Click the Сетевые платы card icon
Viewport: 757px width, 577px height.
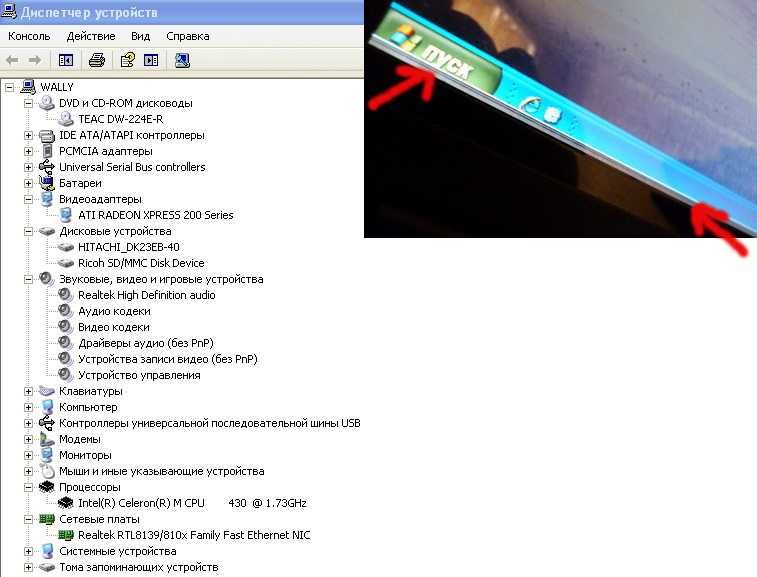click(47, 519)
